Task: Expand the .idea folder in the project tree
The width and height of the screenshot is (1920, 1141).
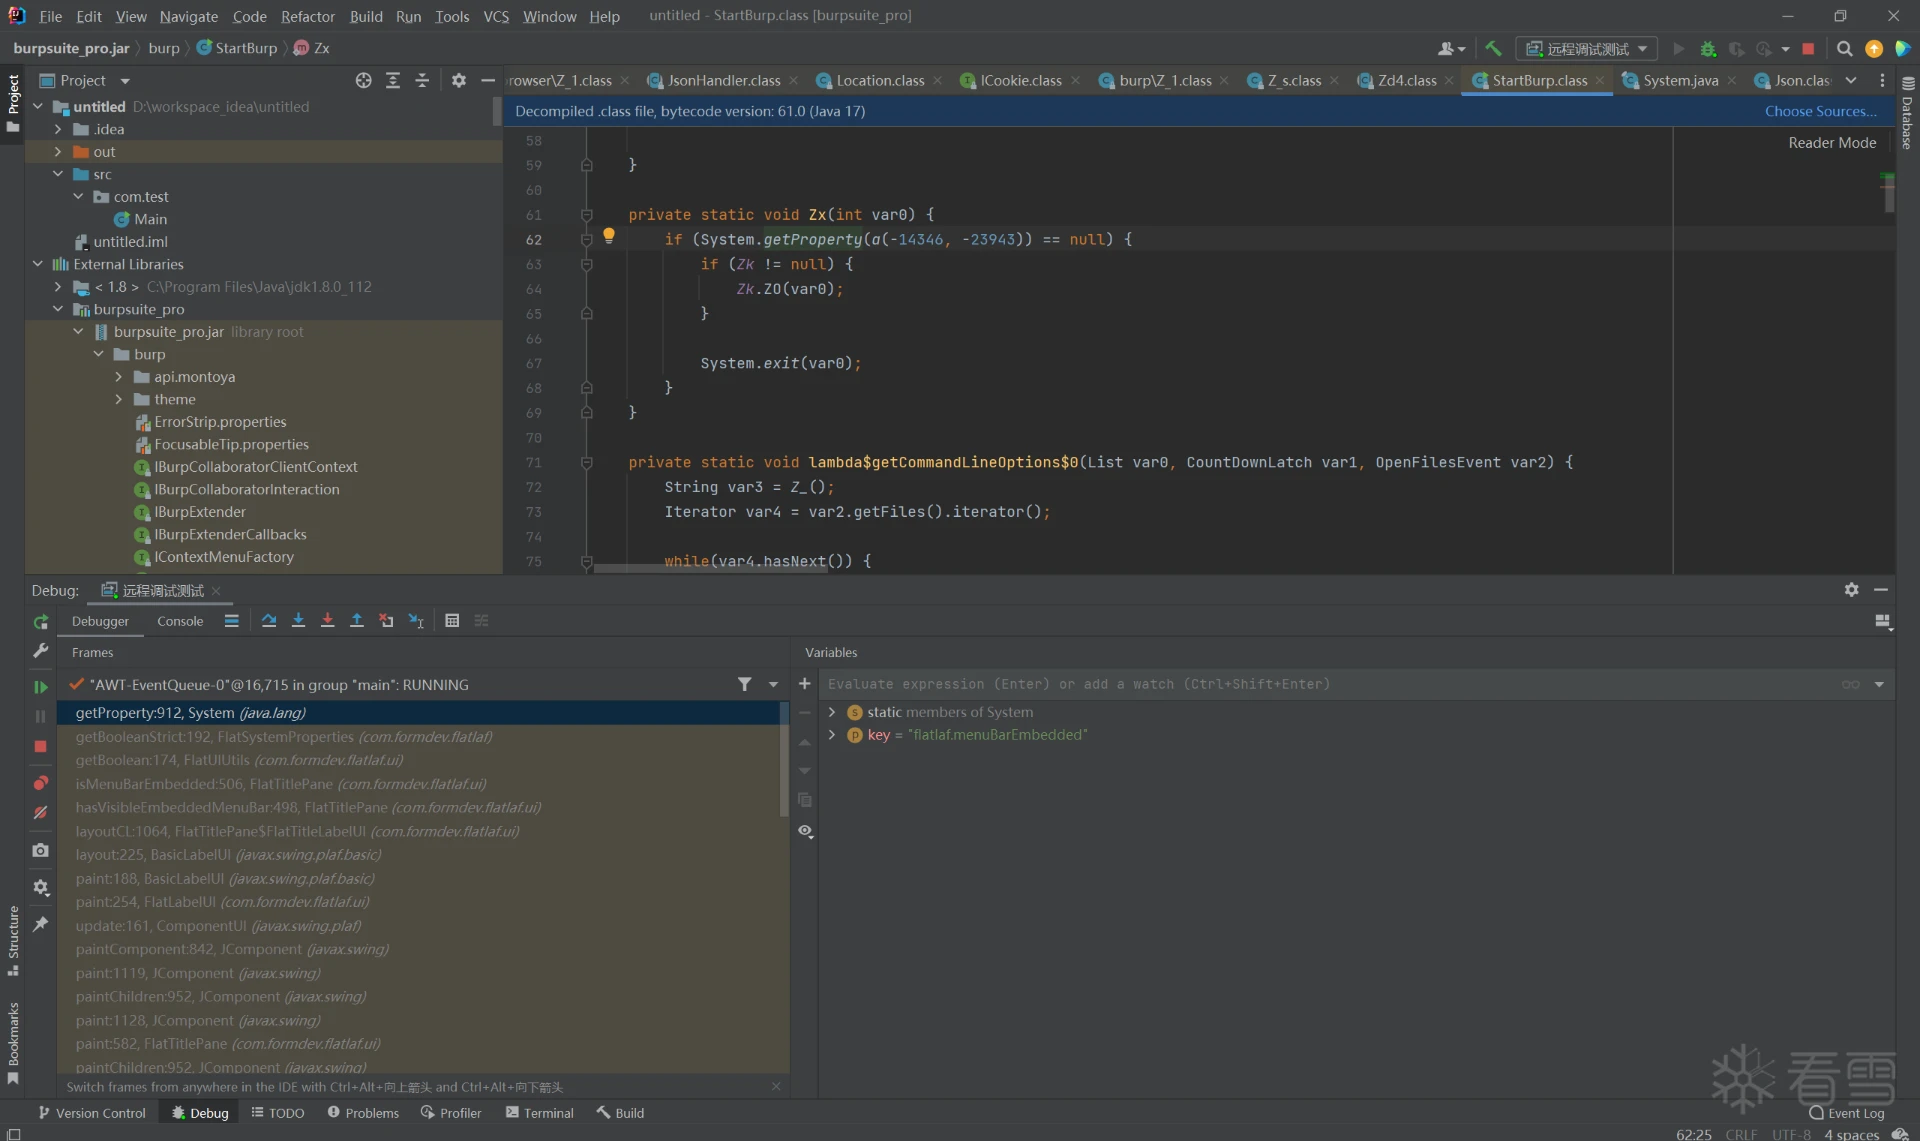Action: [x=58, y=129]
